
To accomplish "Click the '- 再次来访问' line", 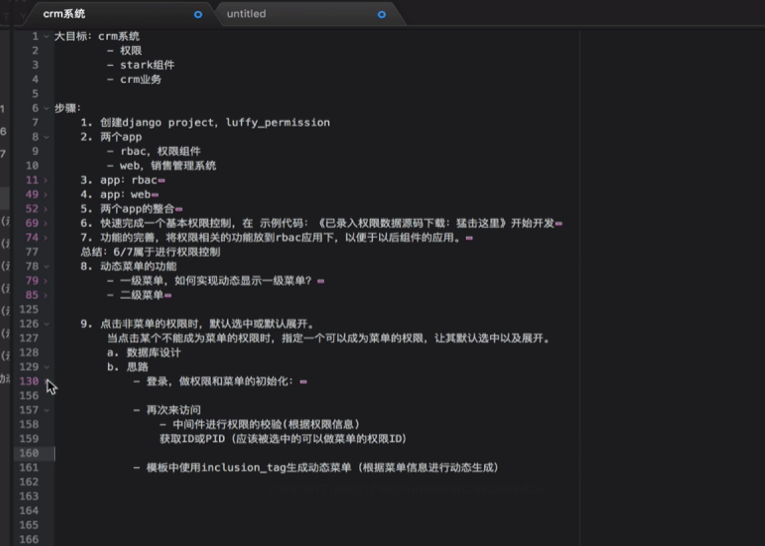I will (167, 410).
